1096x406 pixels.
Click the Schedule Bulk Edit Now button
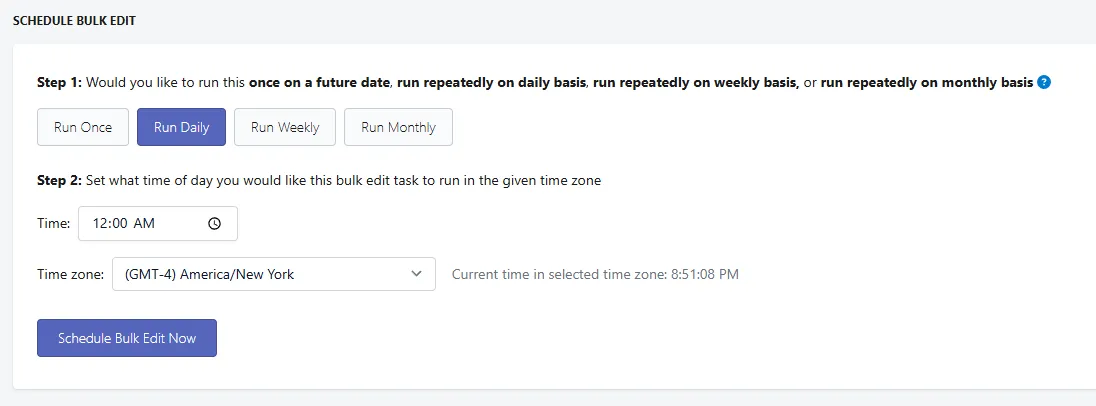[127, 338]
